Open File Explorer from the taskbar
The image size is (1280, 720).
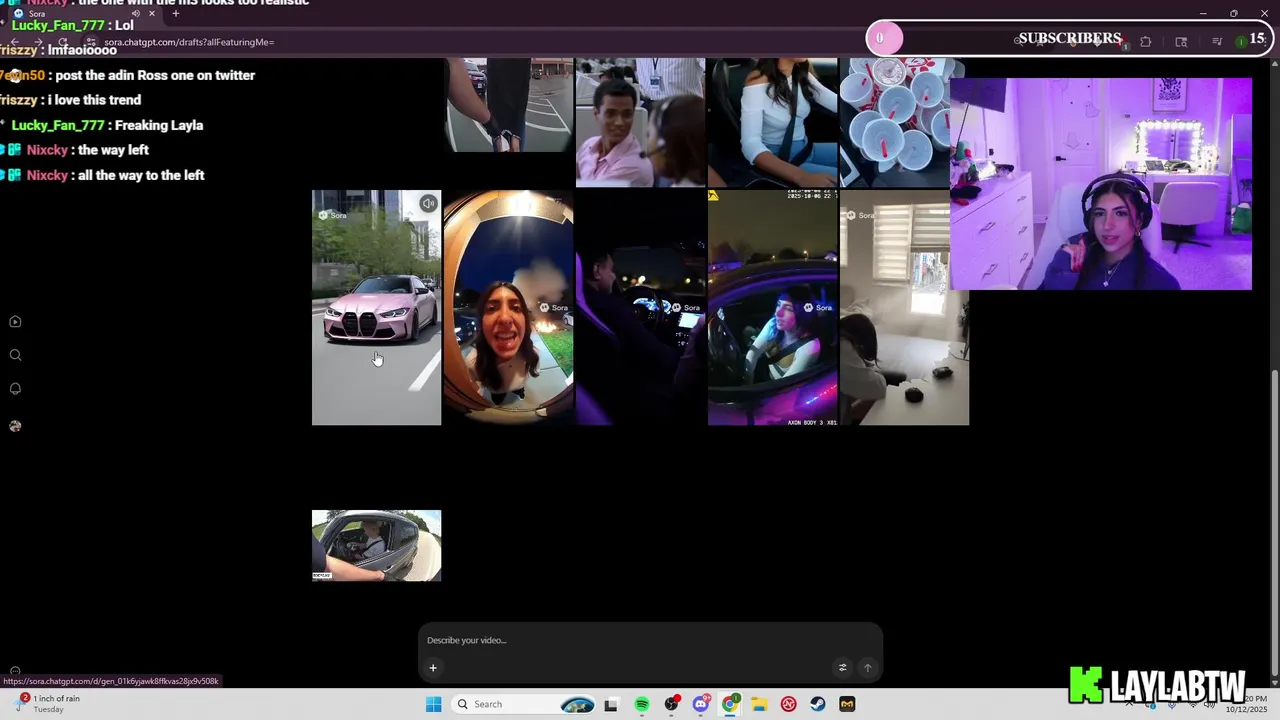click(x=759, y=704)
